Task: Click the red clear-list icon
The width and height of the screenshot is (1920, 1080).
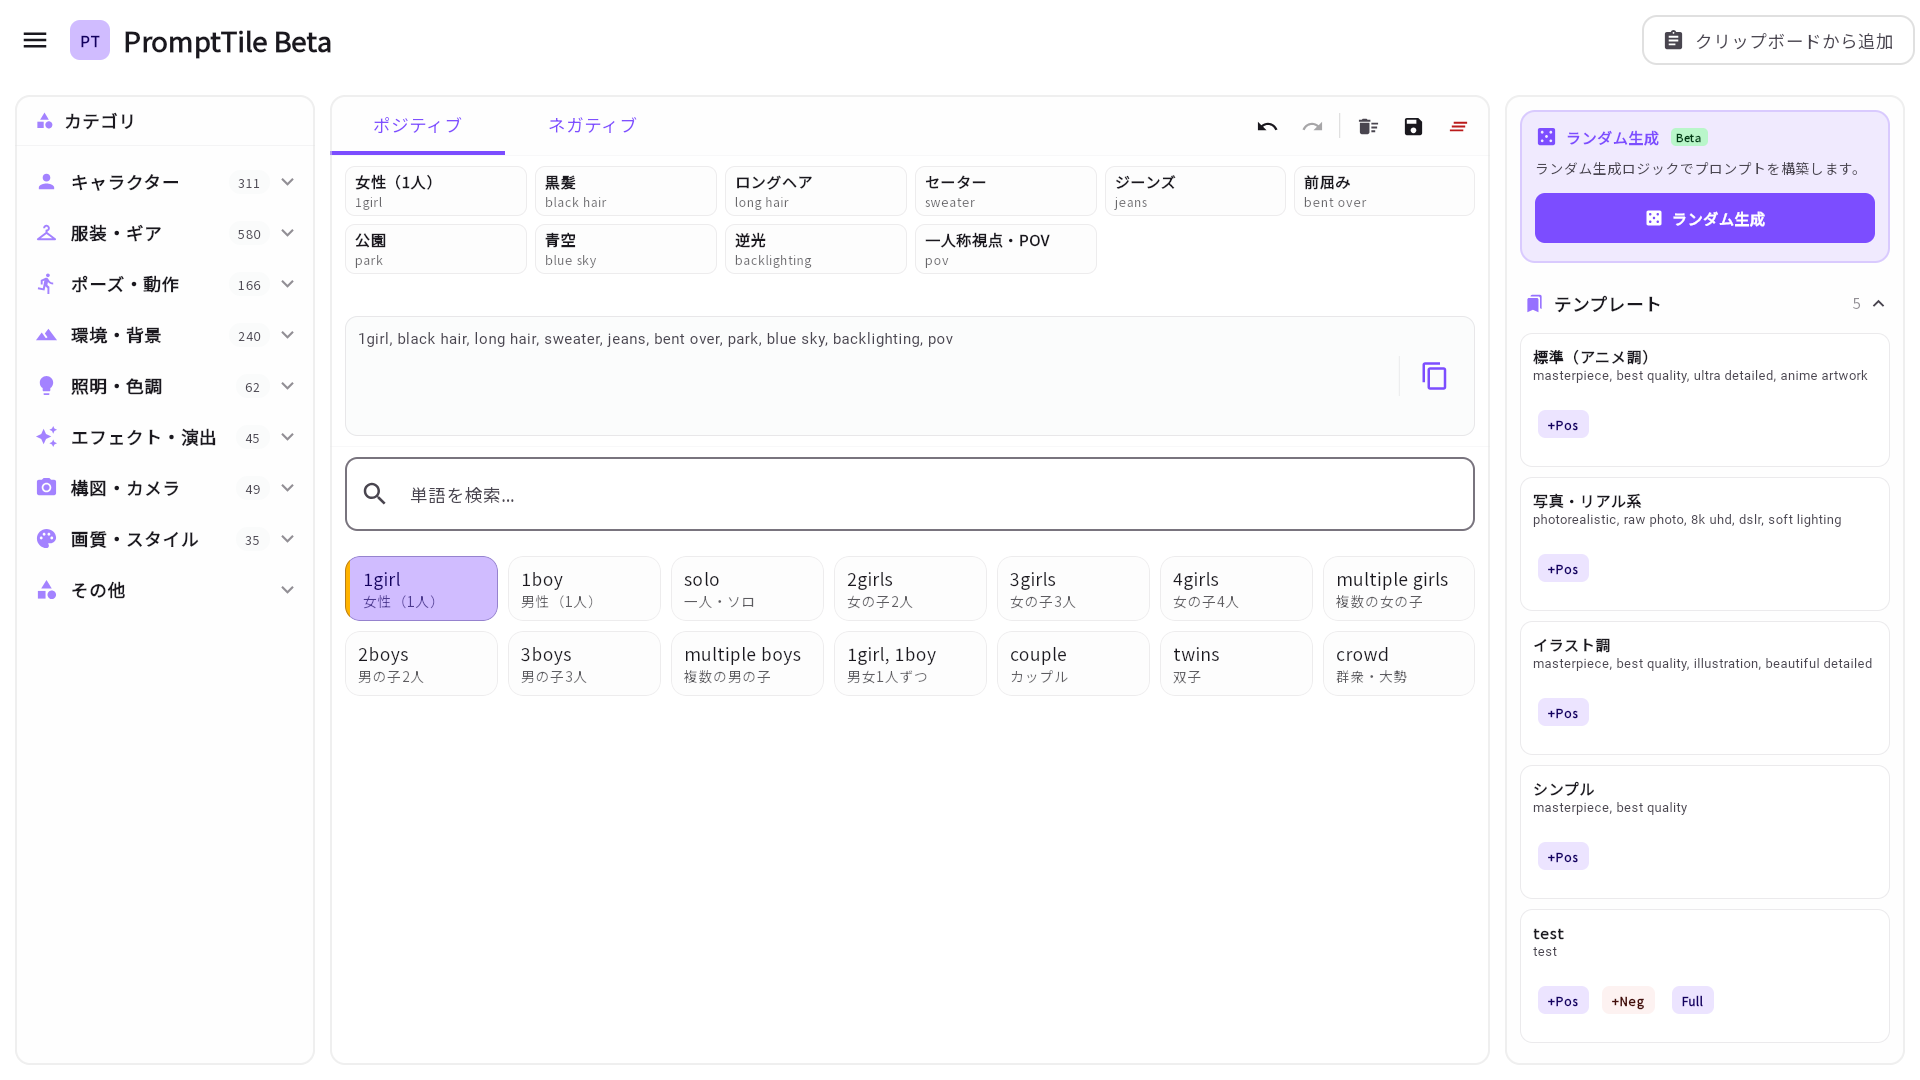Action: (1458, 126)
